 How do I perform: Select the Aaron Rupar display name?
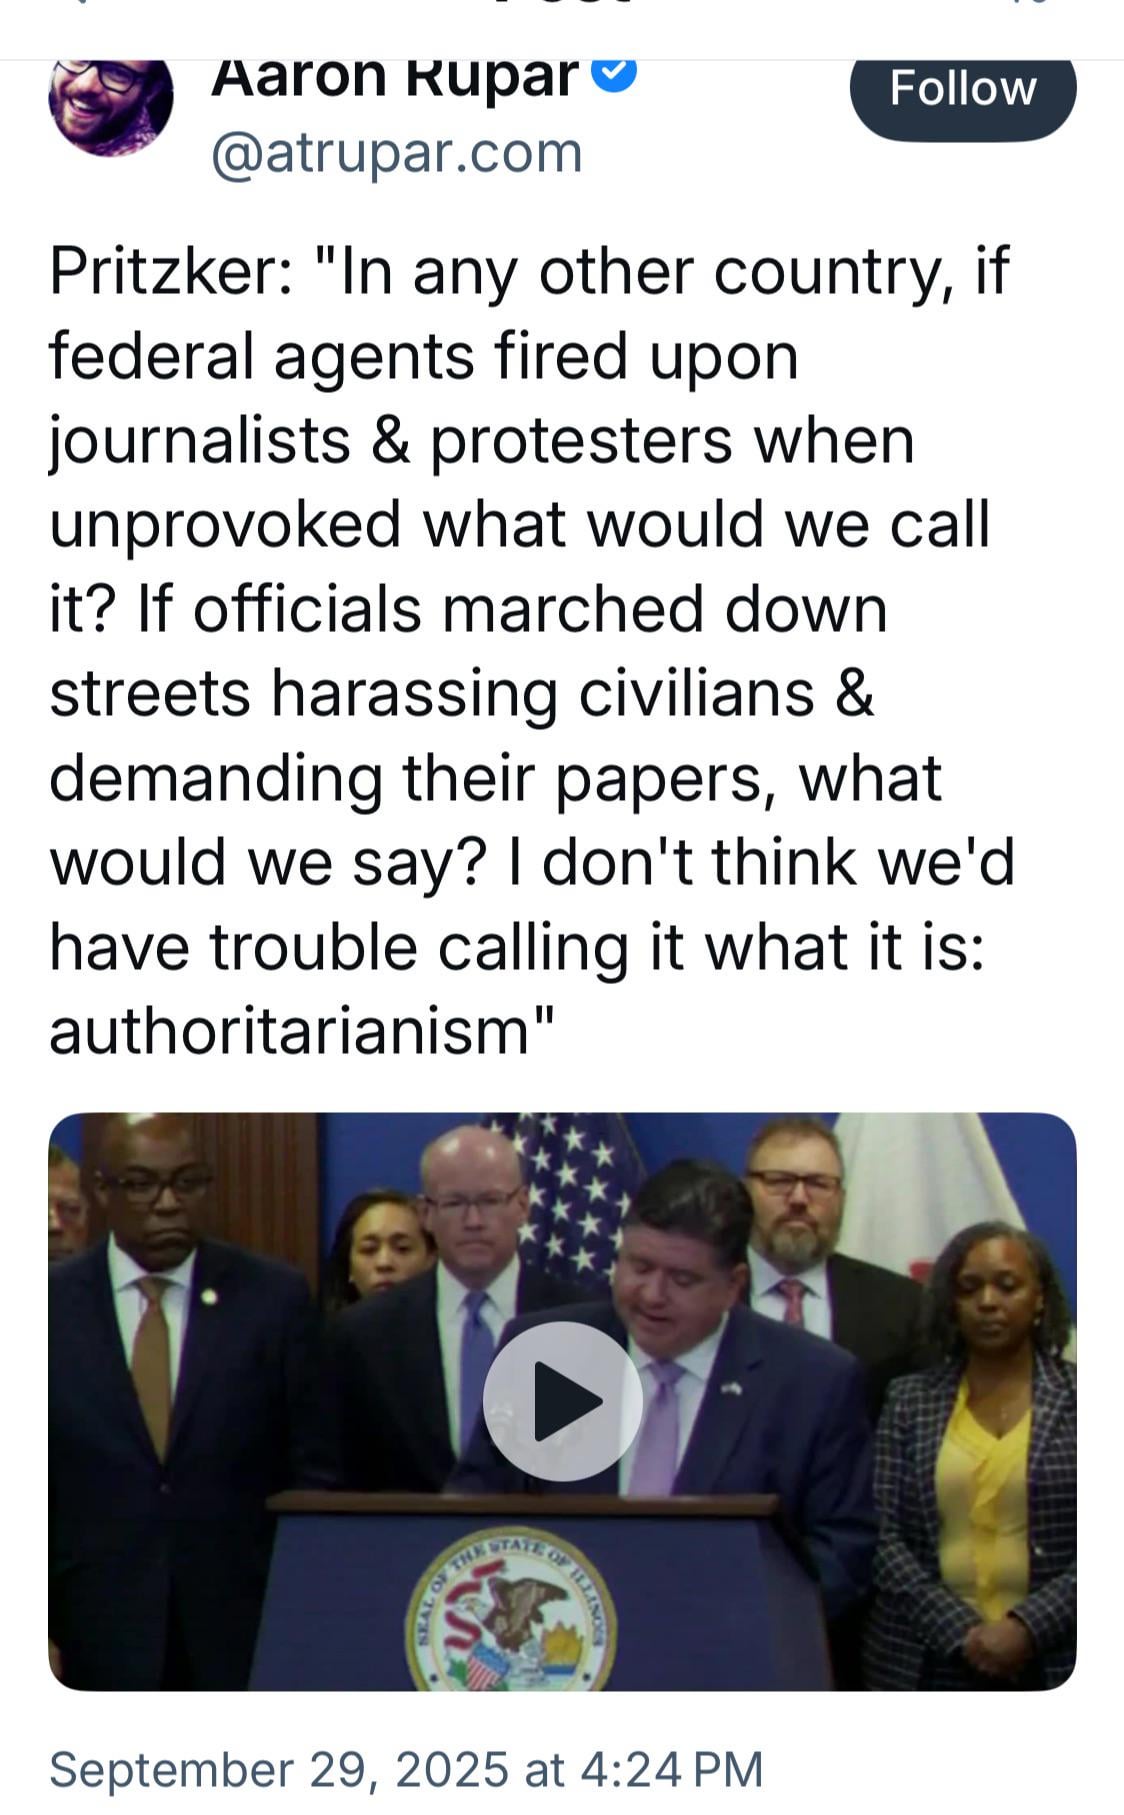[x=395, y=78]
